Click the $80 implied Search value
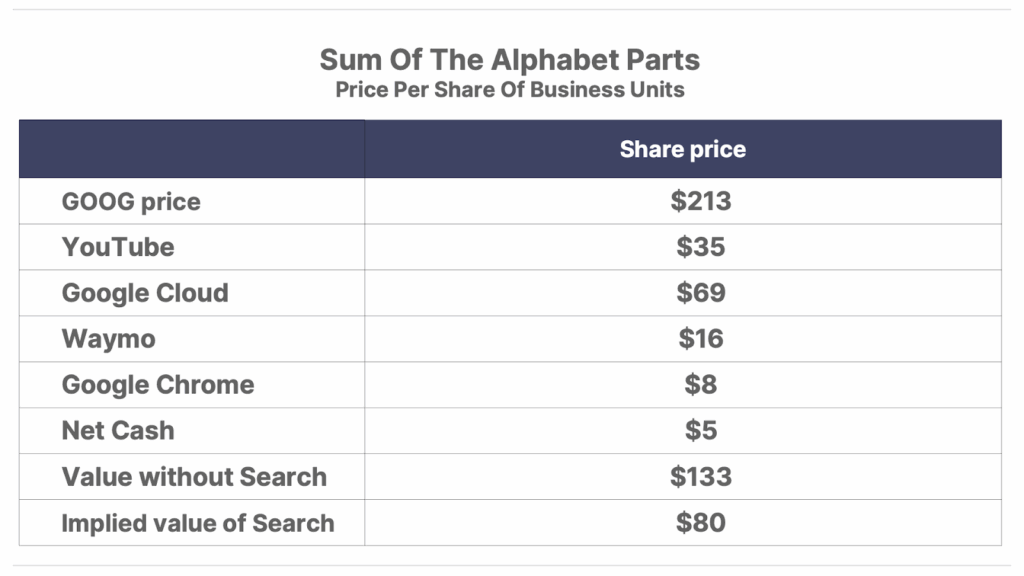Screen dimensions: 1024x576 701,522
